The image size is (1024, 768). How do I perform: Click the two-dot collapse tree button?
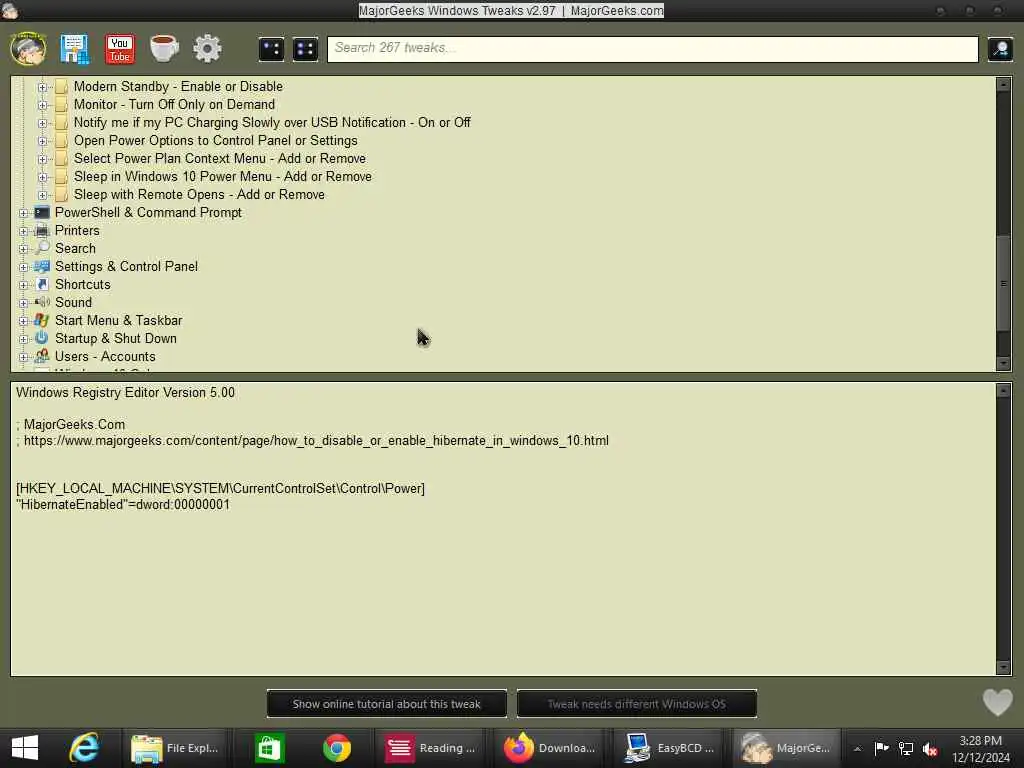271,49
